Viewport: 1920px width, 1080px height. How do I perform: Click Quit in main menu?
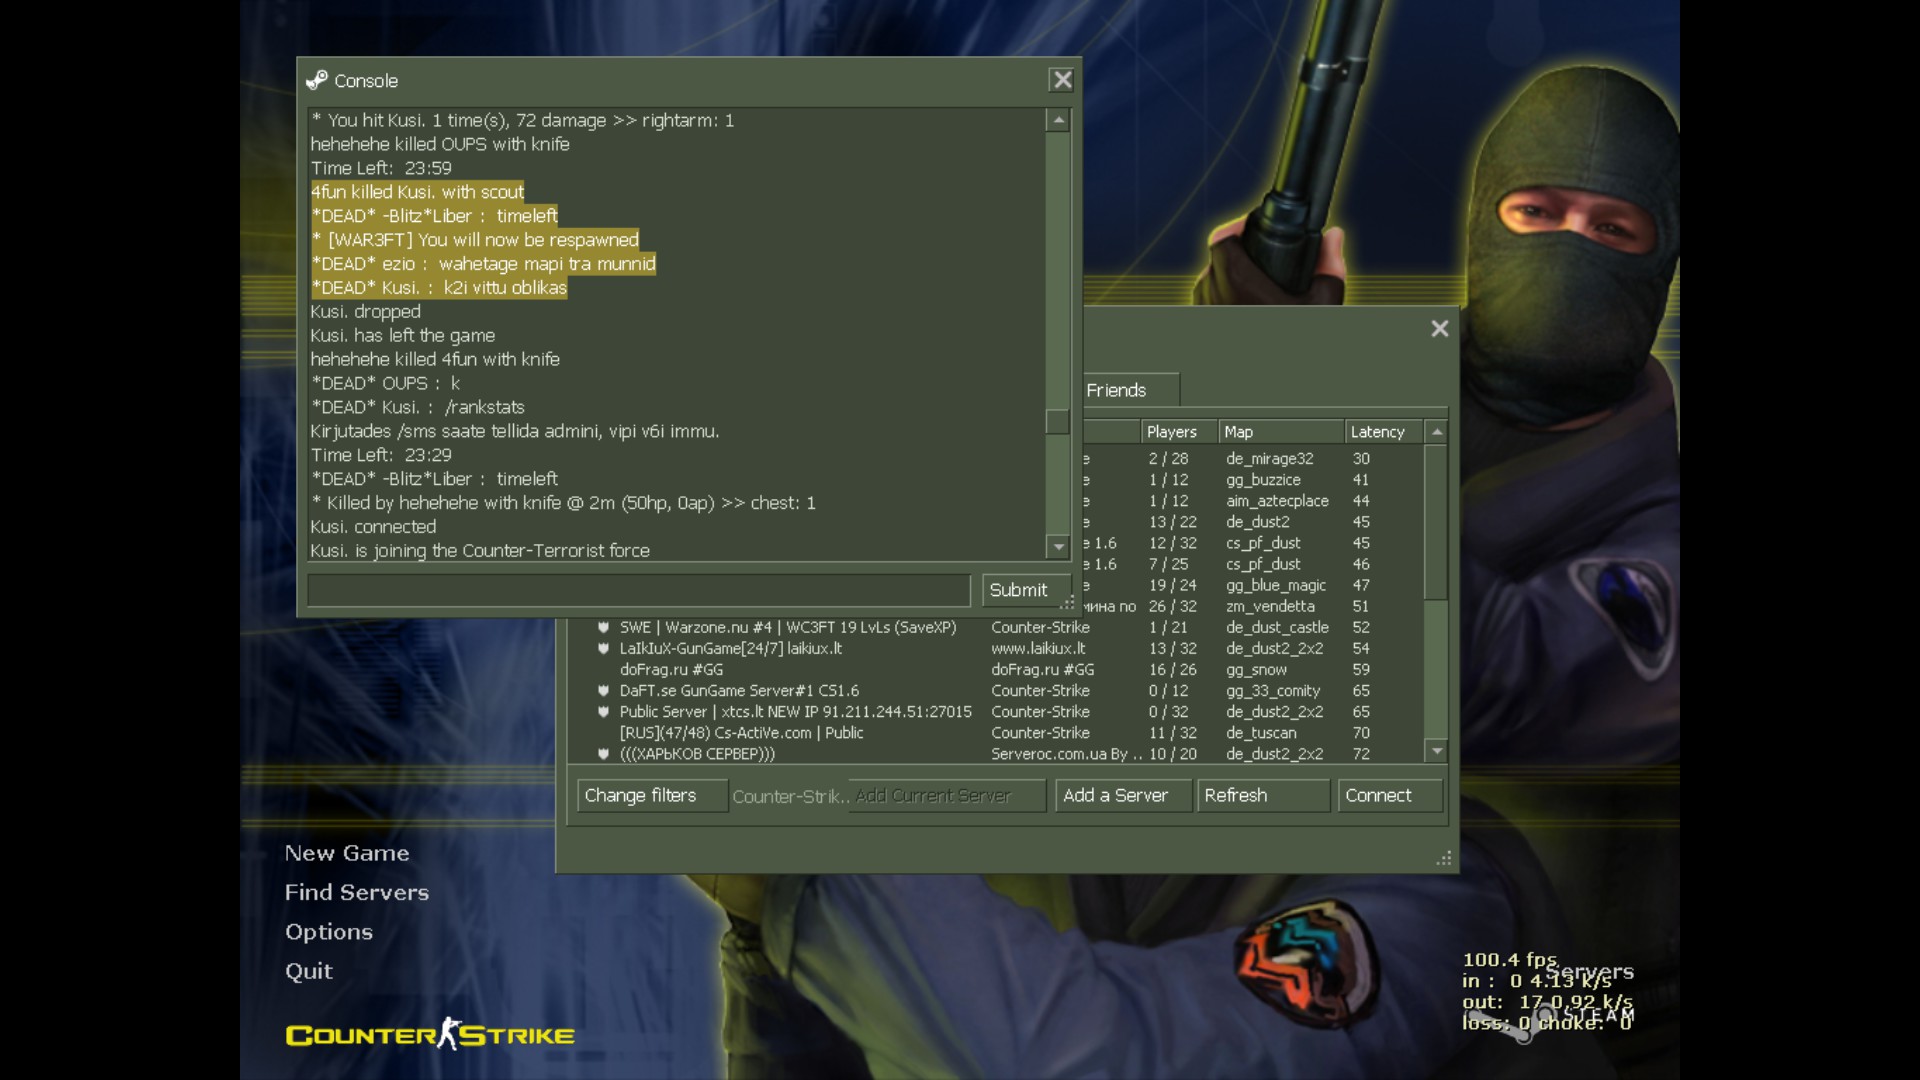309,971
